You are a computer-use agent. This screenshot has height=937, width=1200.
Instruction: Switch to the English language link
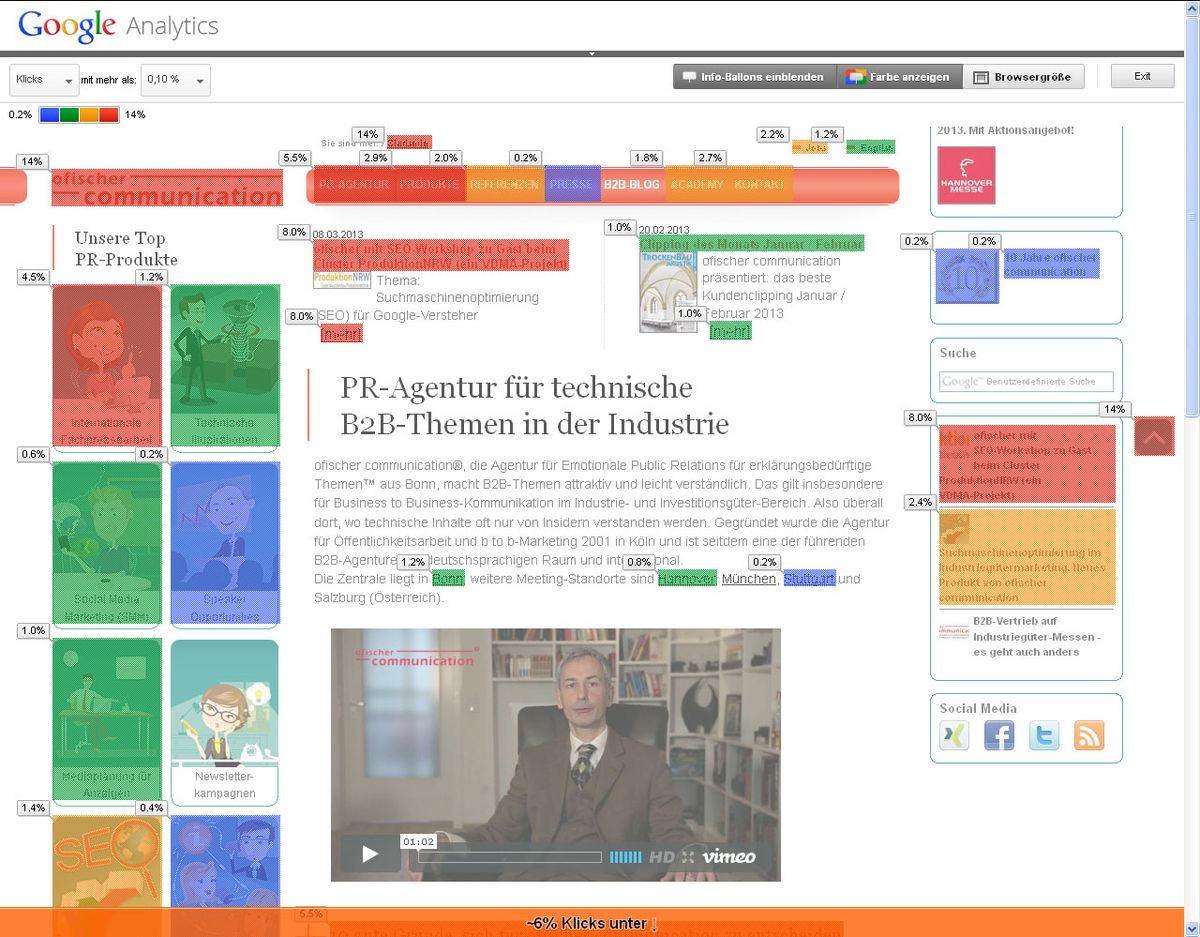coord(870,148)
